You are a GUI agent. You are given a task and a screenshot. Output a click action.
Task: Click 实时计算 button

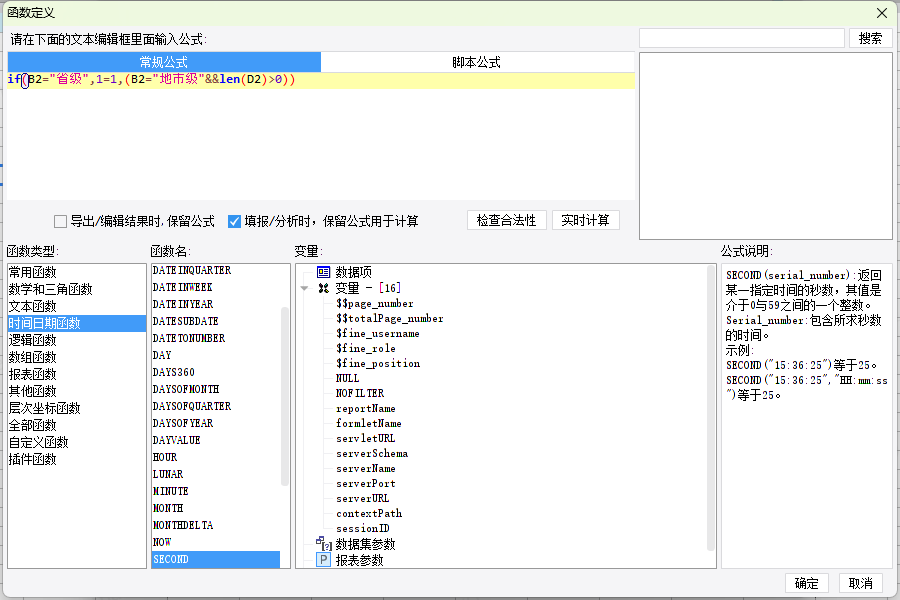click(585, 220)
